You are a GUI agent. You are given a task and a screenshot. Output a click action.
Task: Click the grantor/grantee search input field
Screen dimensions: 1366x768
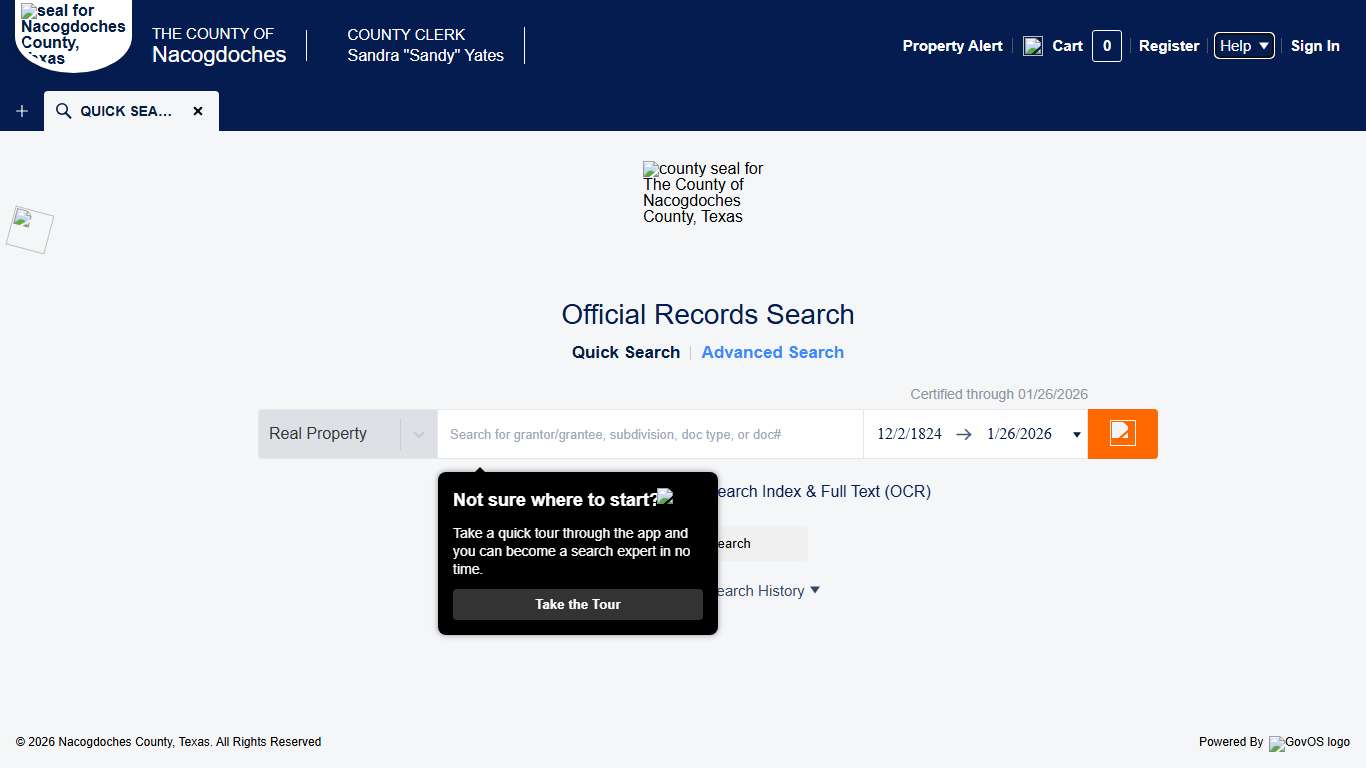(650, 433)
